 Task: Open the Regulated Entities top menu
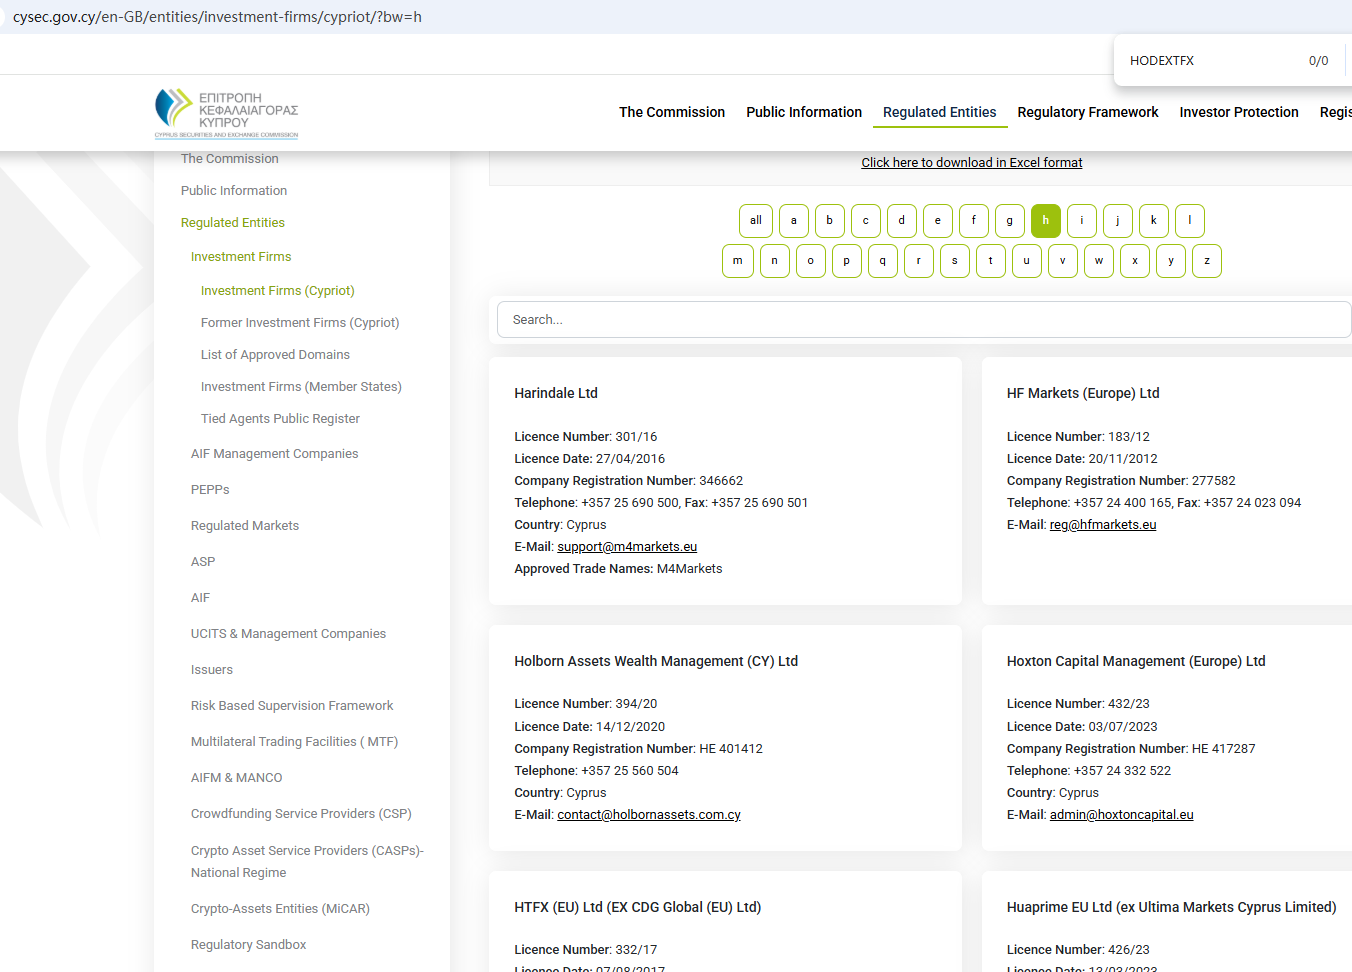tap(939, 112)
